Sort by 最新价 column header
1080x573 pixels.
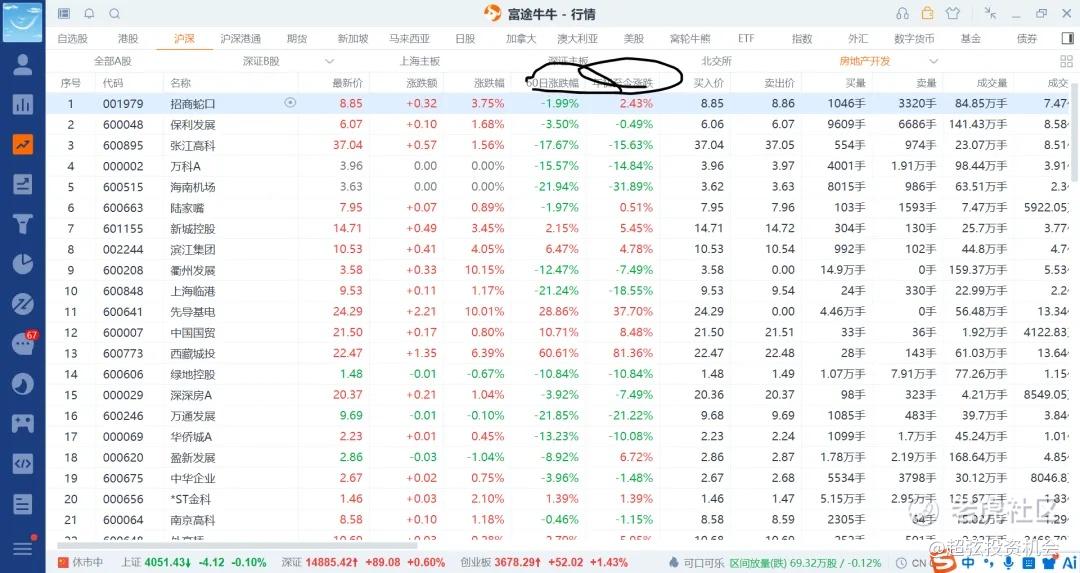[347, 83]
